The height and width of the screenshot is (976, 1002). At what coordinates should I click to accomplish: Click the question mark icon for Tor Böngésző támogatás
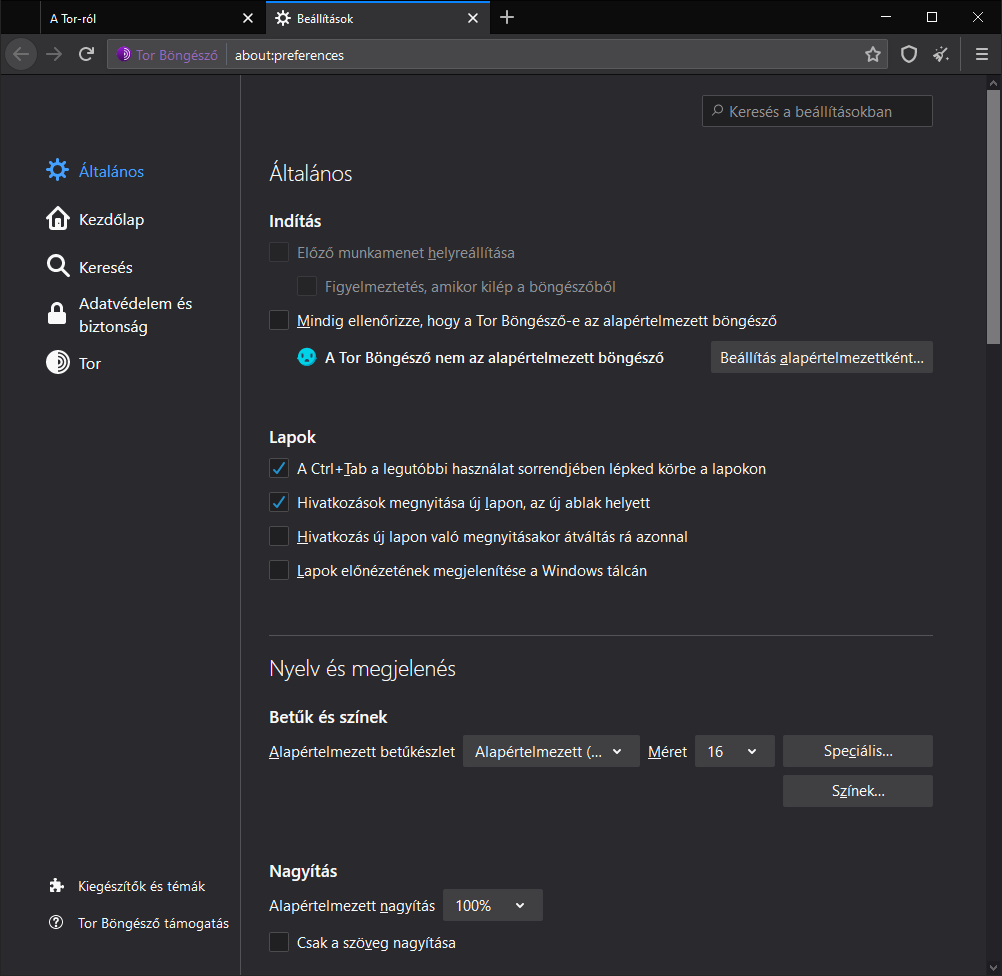pyautogui.click(x=56, y=922)
